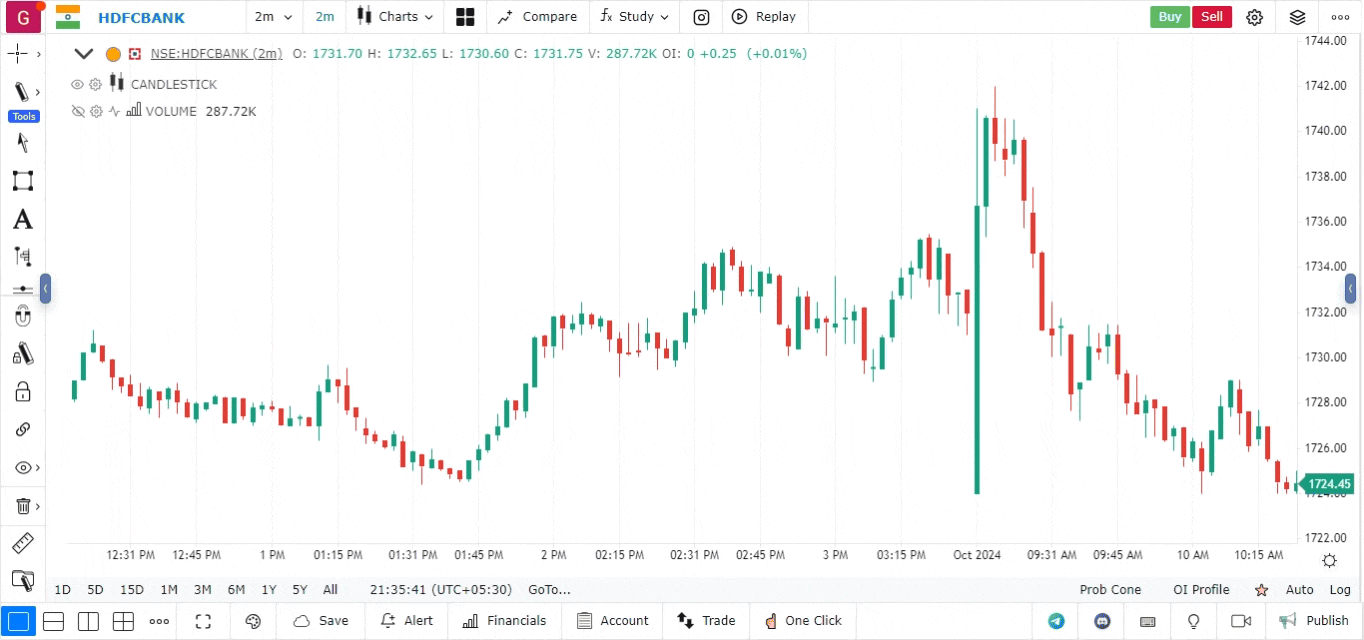Open the 2m interval dropdown
Screen dimensions: 1364x640
(273, 17)
